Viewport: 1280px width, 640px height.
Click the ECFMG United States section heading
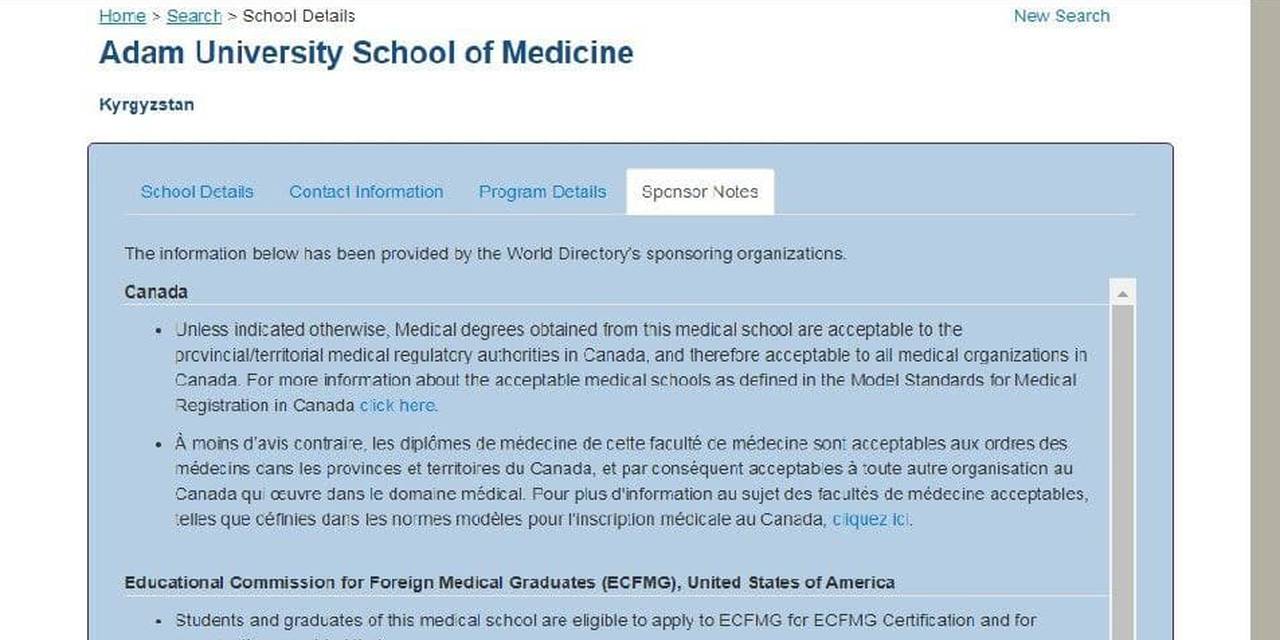pyautogui.click(x=509, y=582)
